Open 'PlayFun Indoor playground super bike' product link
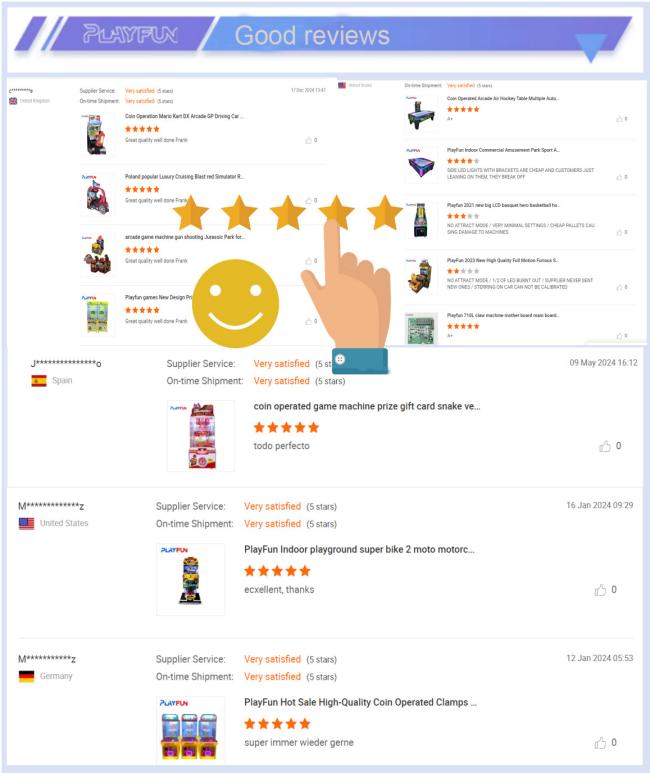Image resolution: width=650 pixels, height=773 pixels. (x=359, y=549)
